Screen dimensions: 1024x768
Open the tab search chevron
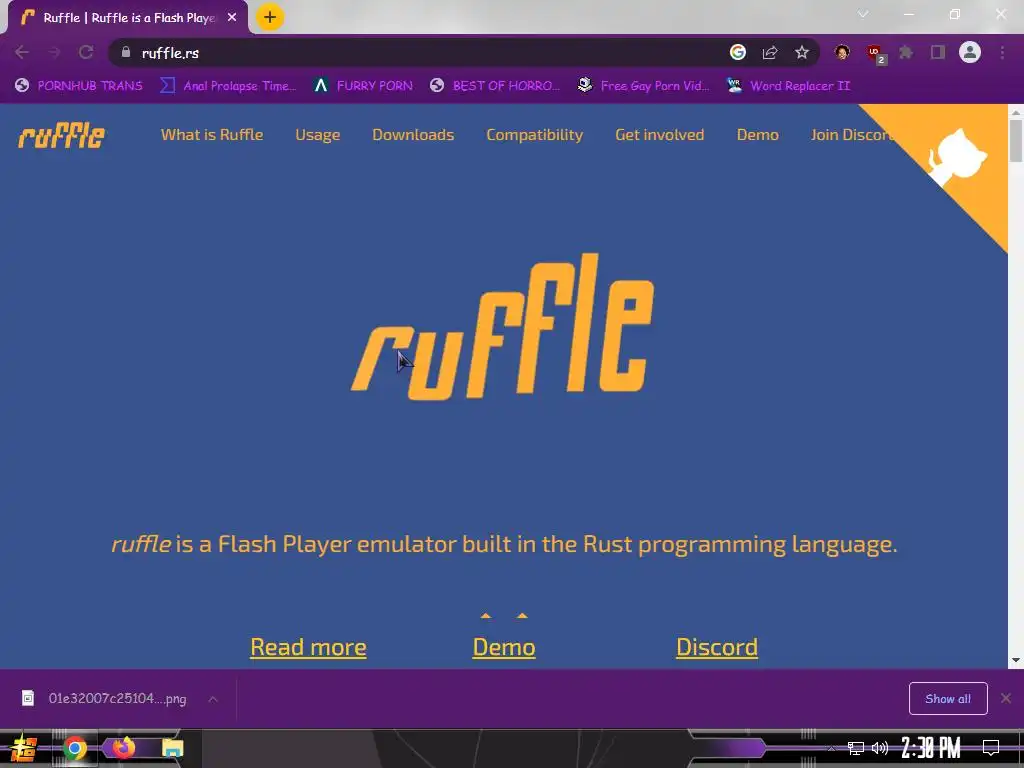(863, 14)
